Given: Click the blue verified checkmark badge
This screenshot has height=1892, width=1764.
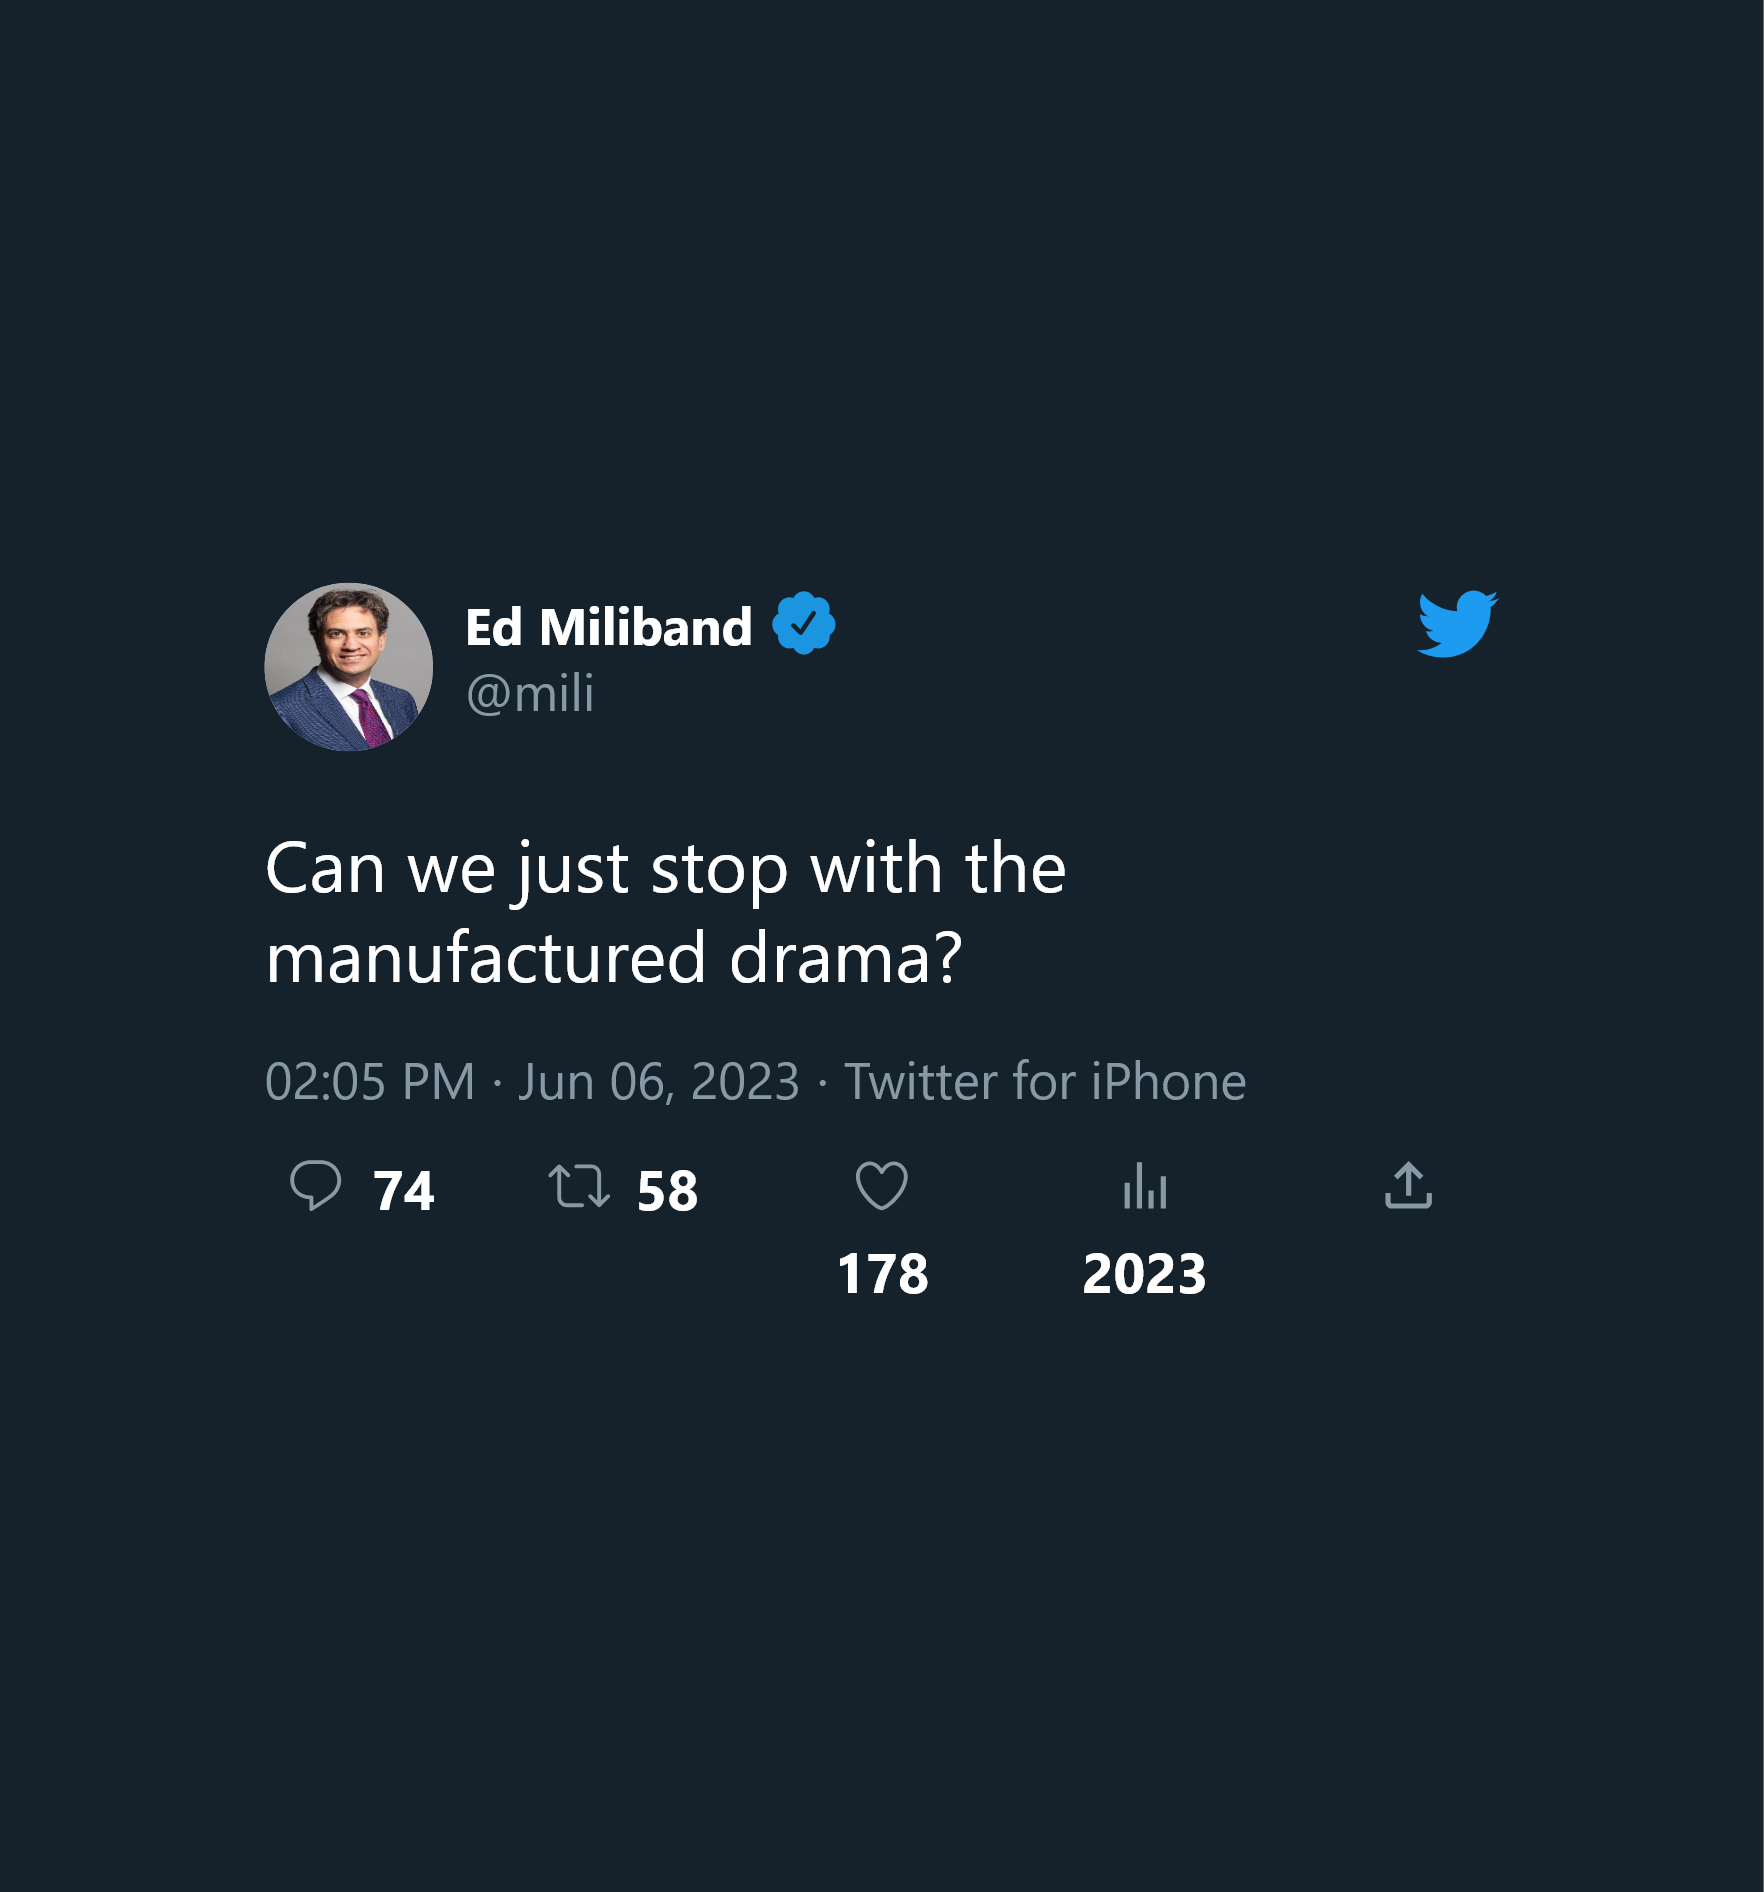Looking at the screenshot, I should (x=803, y=624).
